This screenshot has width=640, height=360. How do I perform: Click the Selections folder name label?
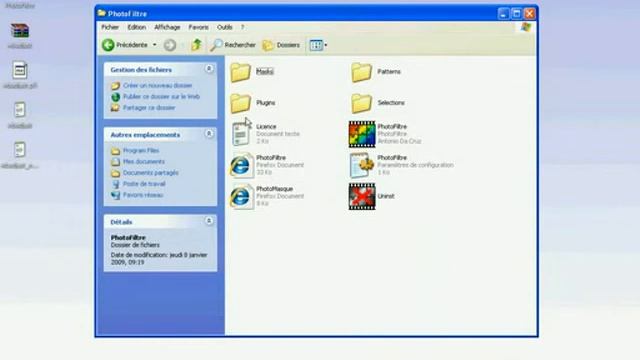pyautogui.click(x=391, y=103)
